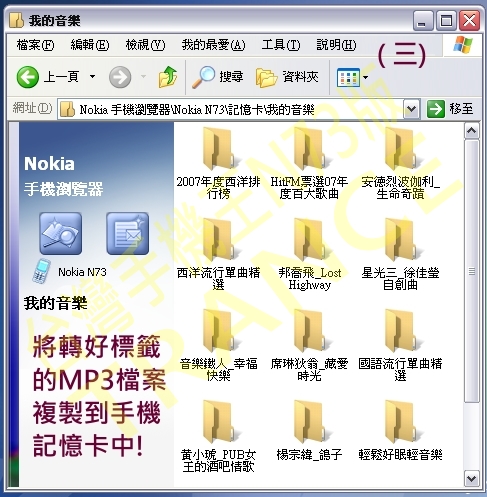Viewport: 487px width, 497px height.
Task: Select the Nokia N73 phone icon
Action: (42, 272)
